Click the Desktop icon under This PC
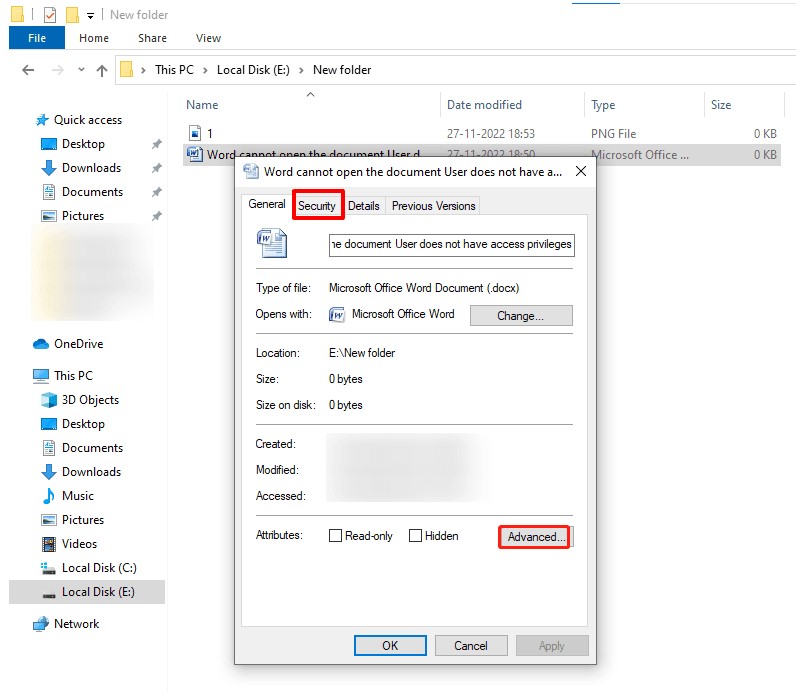 click(49, 424)
